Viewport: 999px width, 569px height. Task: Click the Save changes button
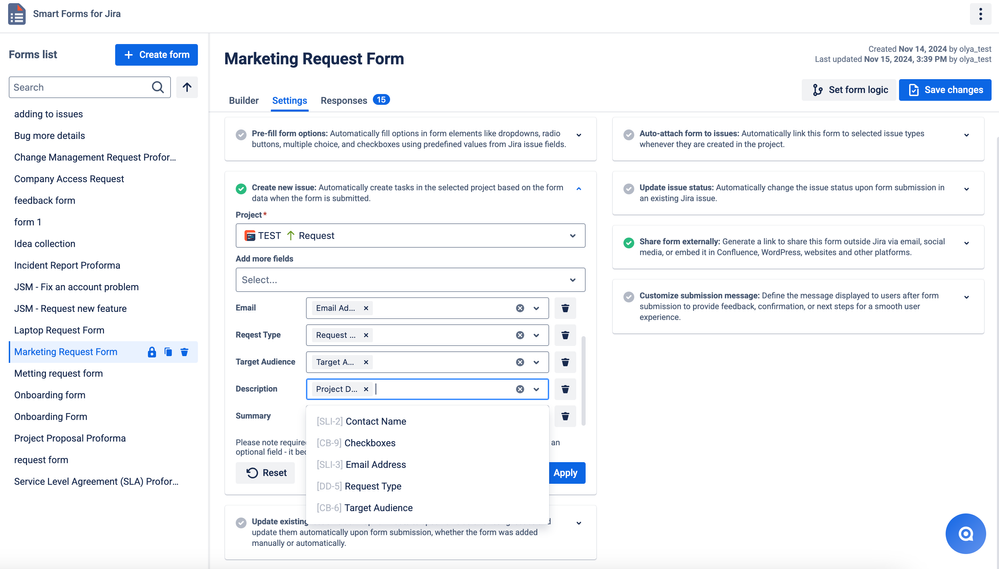(945, 90)
